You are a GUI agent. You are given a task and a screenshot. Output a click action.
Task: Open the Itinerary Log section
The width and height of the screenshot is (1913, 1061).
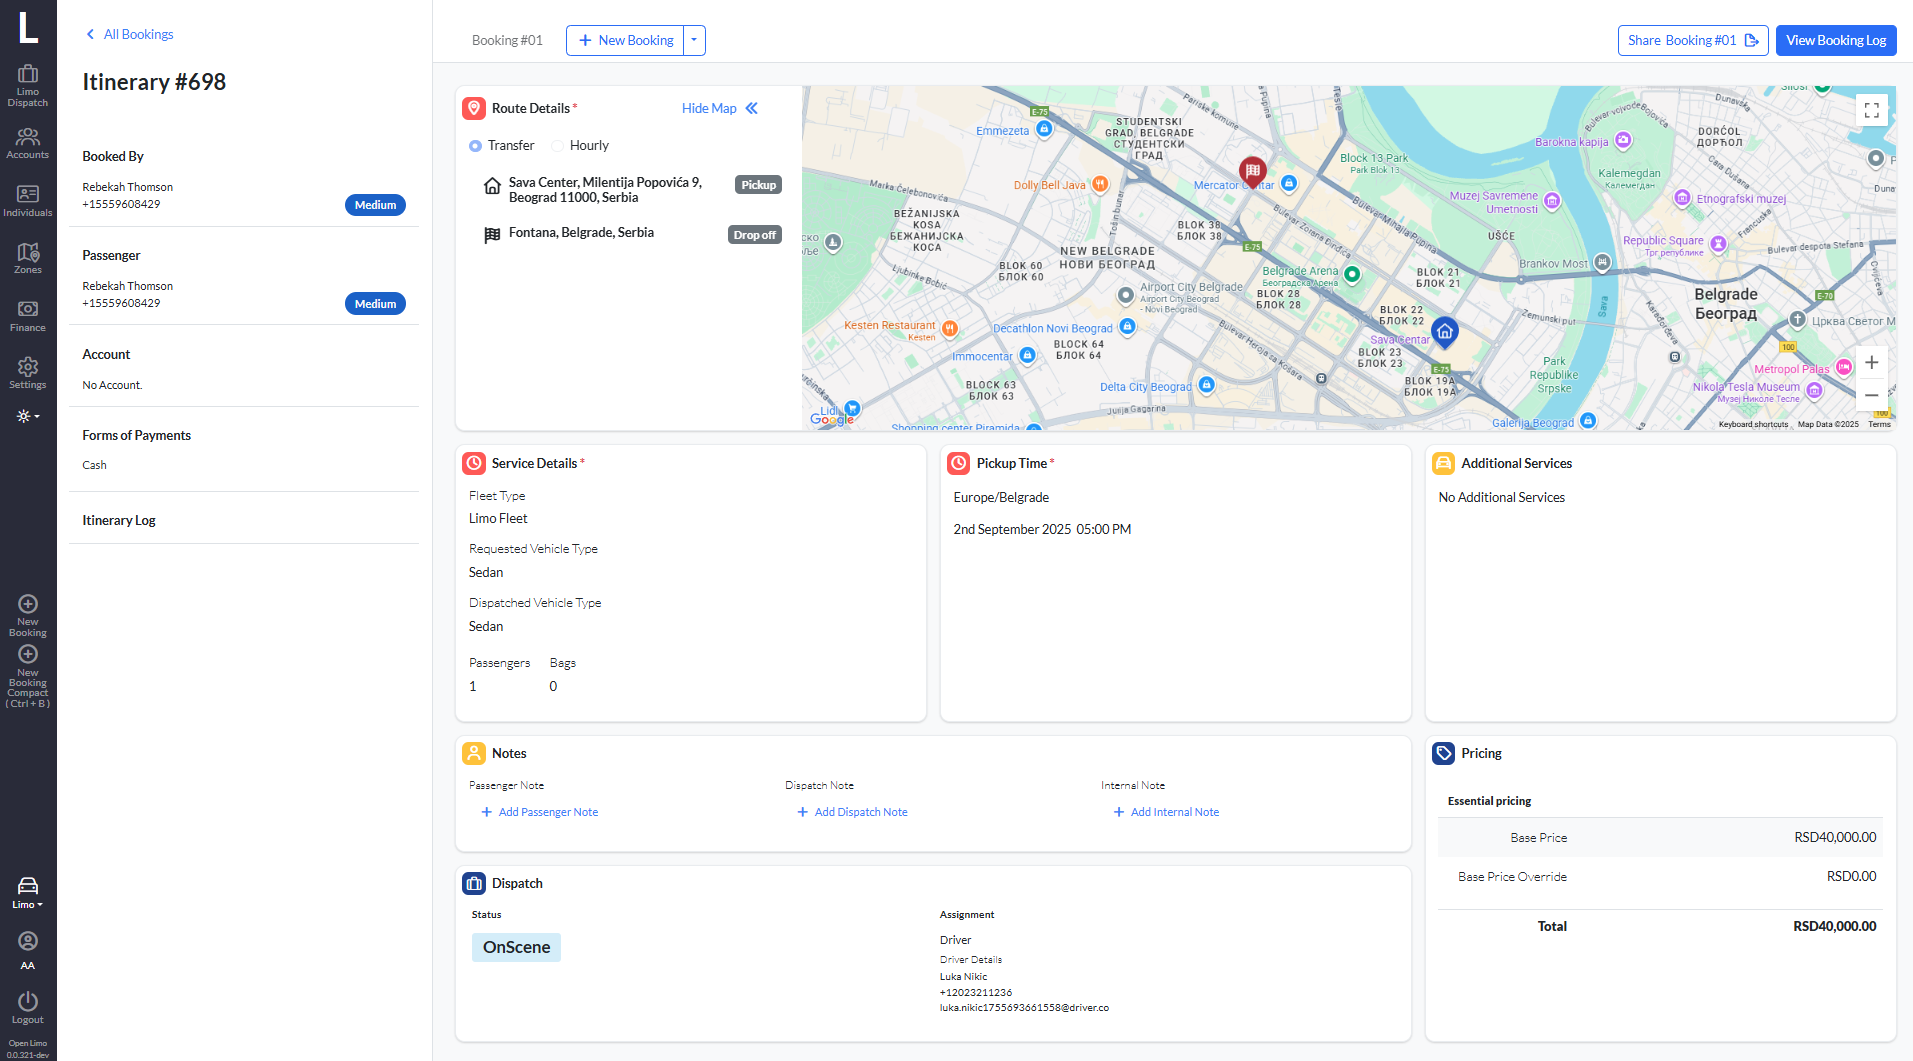point(118,520)
